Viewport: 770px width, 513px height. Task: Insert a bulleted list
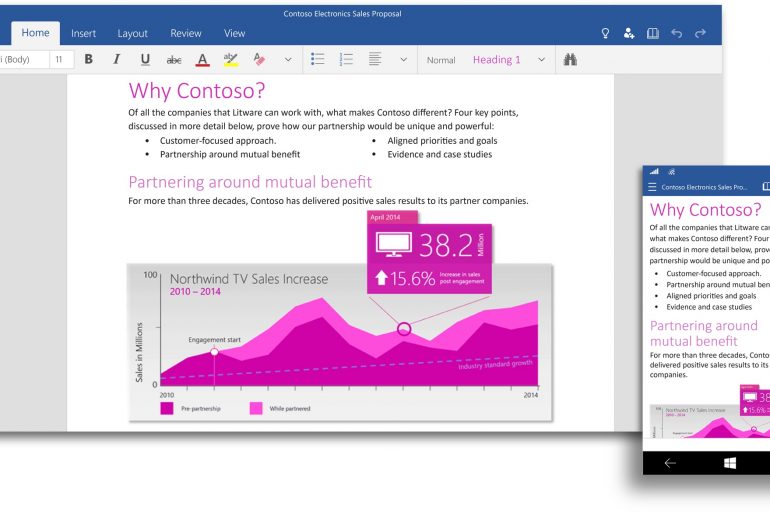tap(318, 60)
